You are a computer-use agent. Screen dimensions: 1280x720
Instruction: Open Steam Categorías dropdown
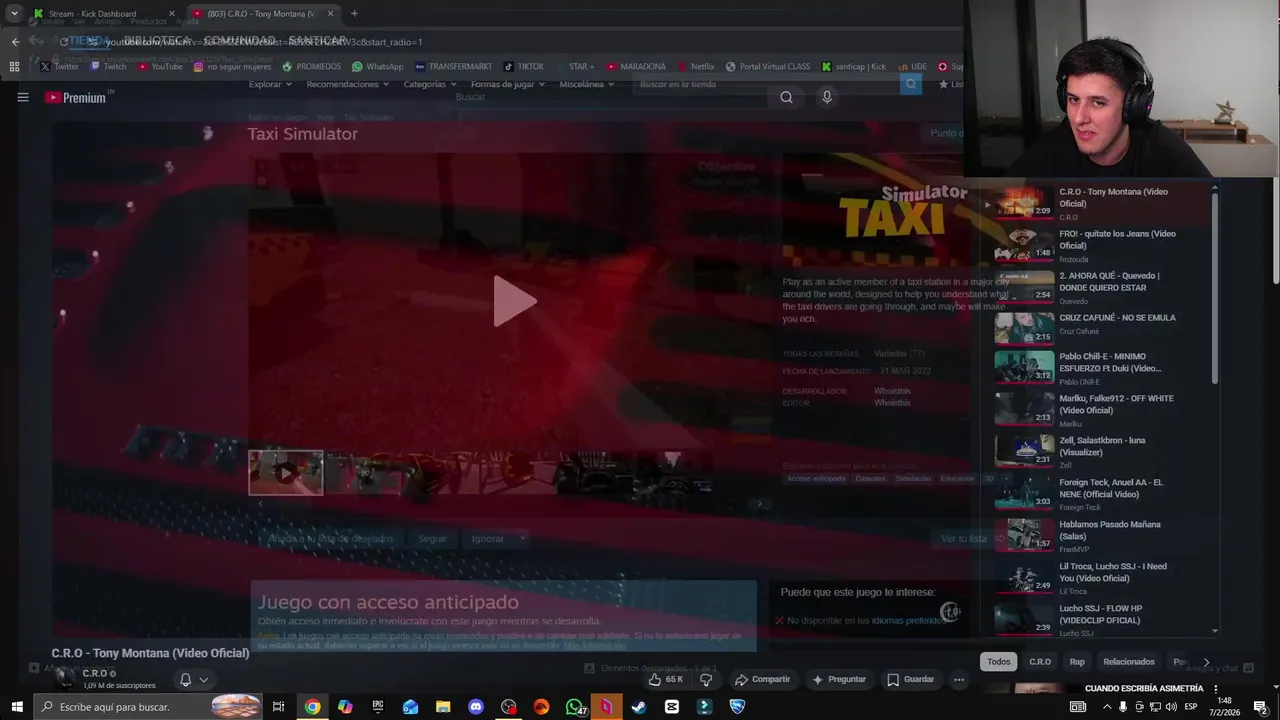tap(429, 84)
